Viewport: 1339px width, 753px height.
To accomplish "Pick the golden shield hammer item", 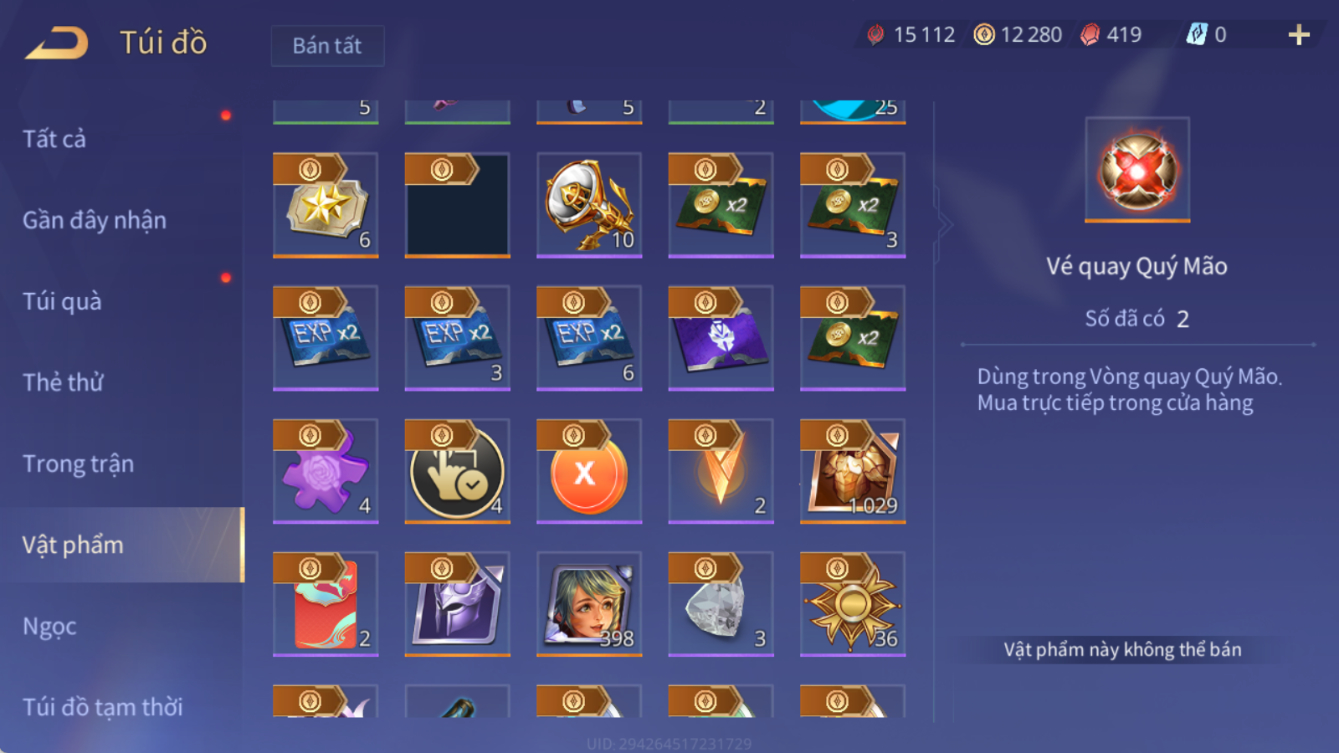I will tap(589, 205).
